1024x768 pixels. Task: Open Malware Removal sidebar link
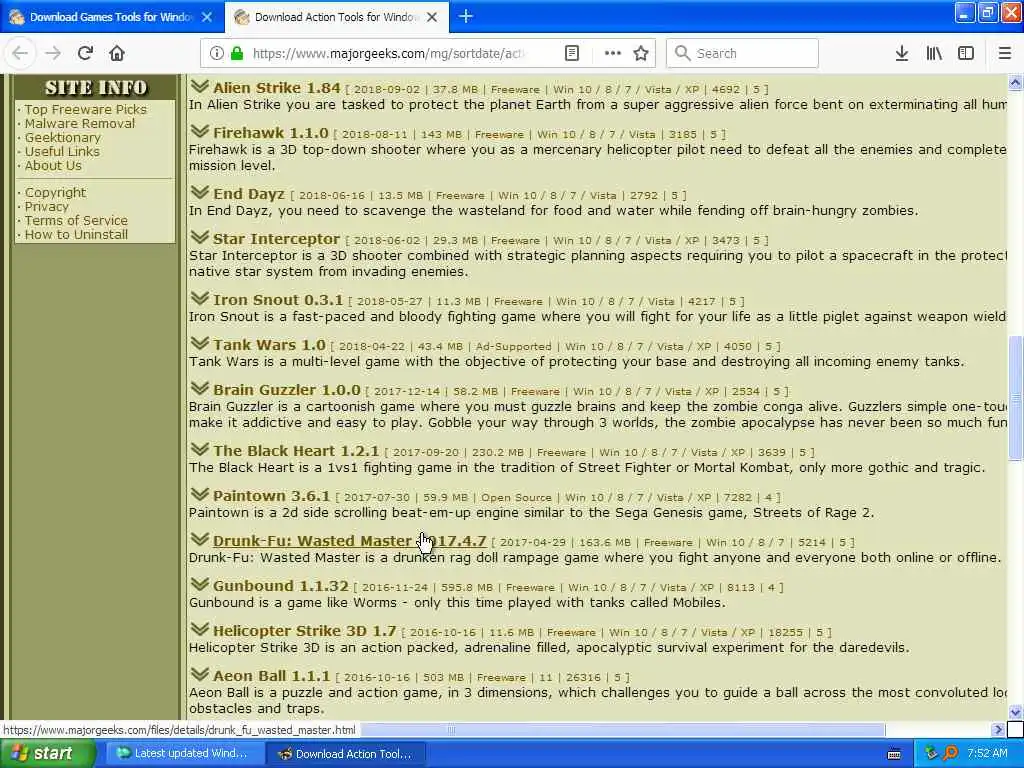(x=80, y=123)
